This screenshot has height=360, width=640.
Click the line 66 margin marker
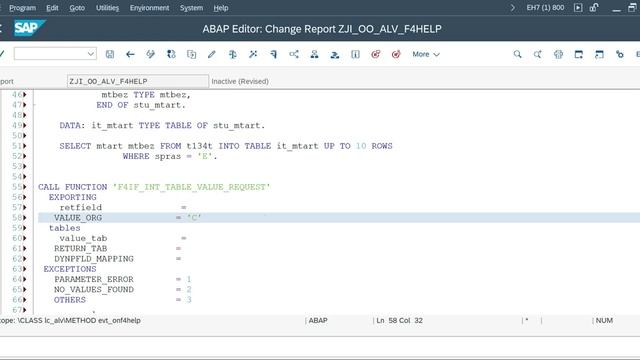click(24, 300)
